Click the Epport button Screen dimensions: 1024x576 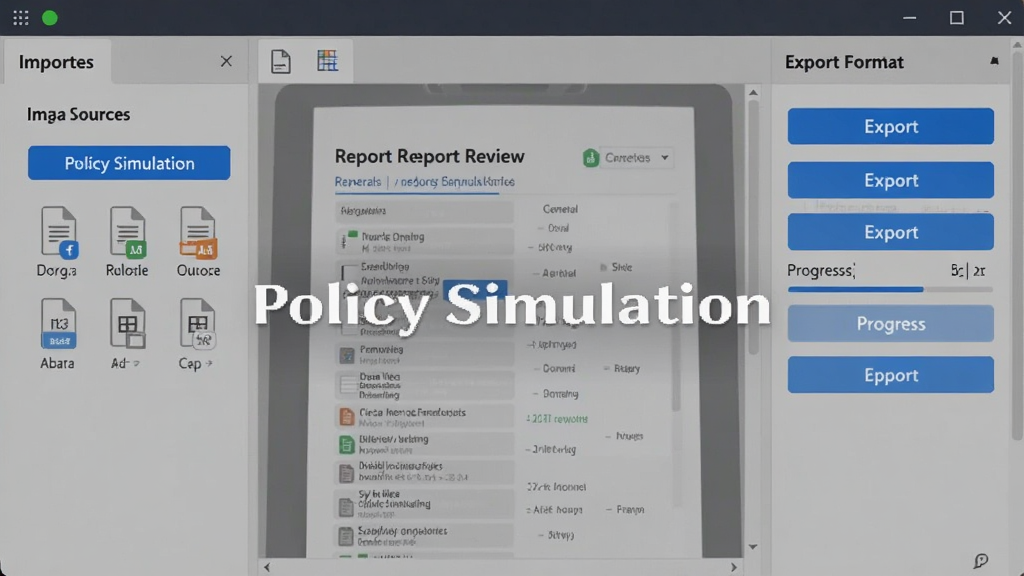point(890,375)
